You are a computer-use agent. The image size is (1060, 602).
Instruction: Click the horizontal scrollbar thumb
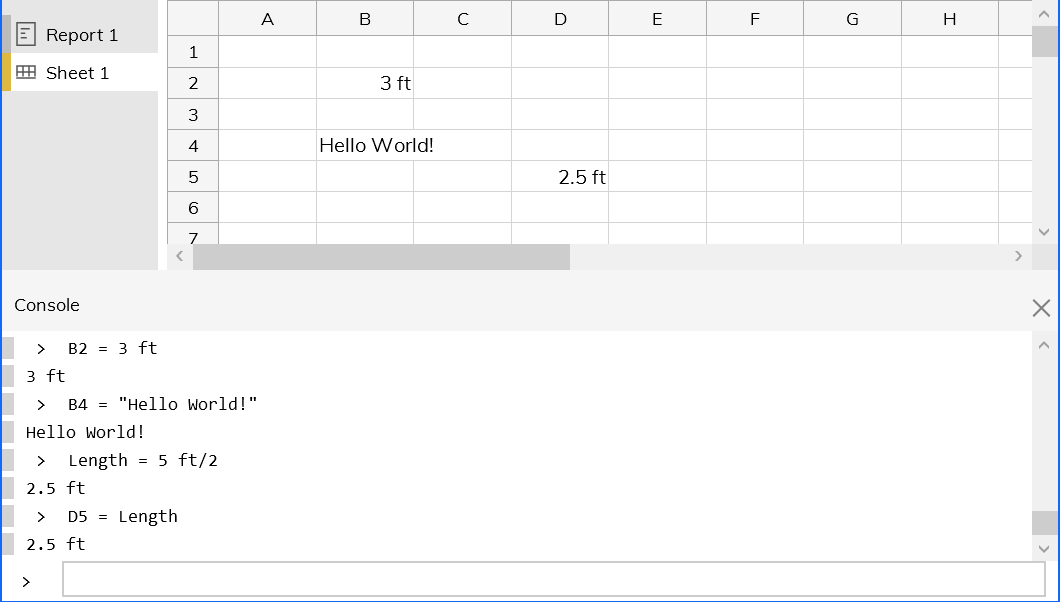pos(381,257)
